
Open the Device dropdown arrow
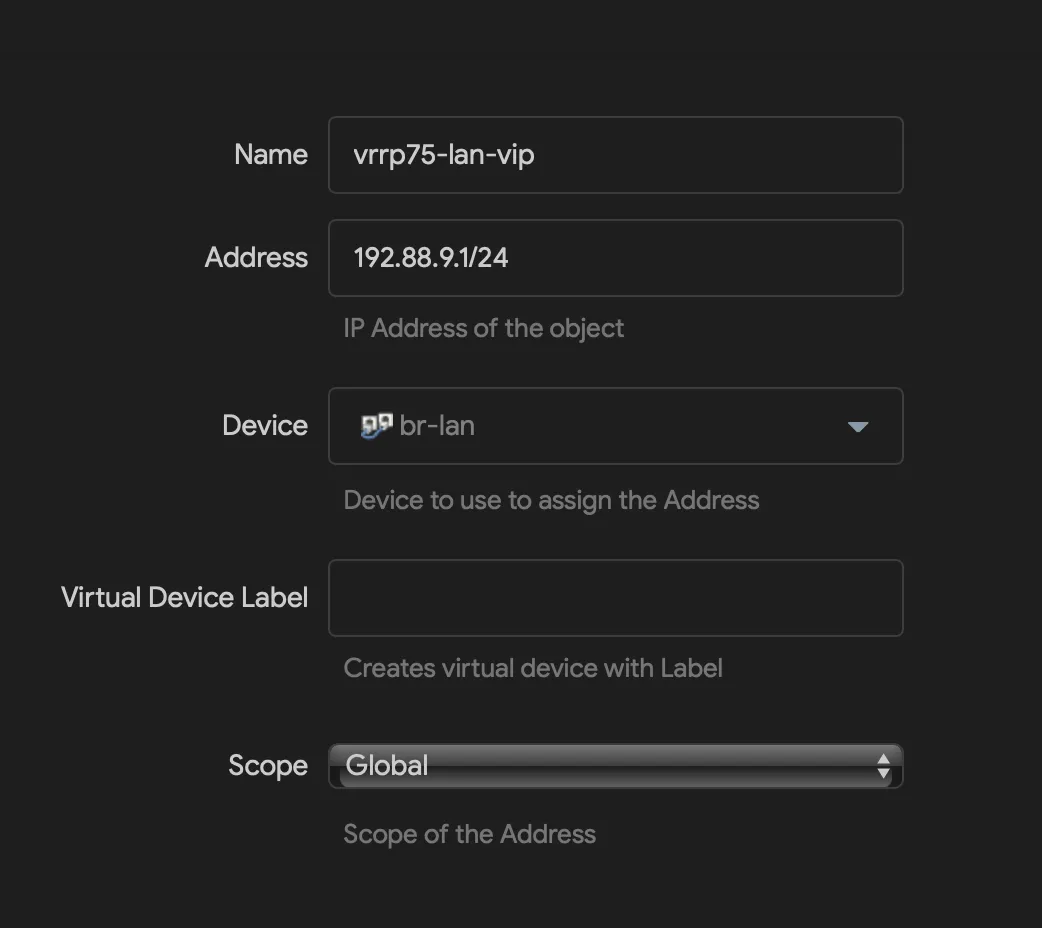857,426
